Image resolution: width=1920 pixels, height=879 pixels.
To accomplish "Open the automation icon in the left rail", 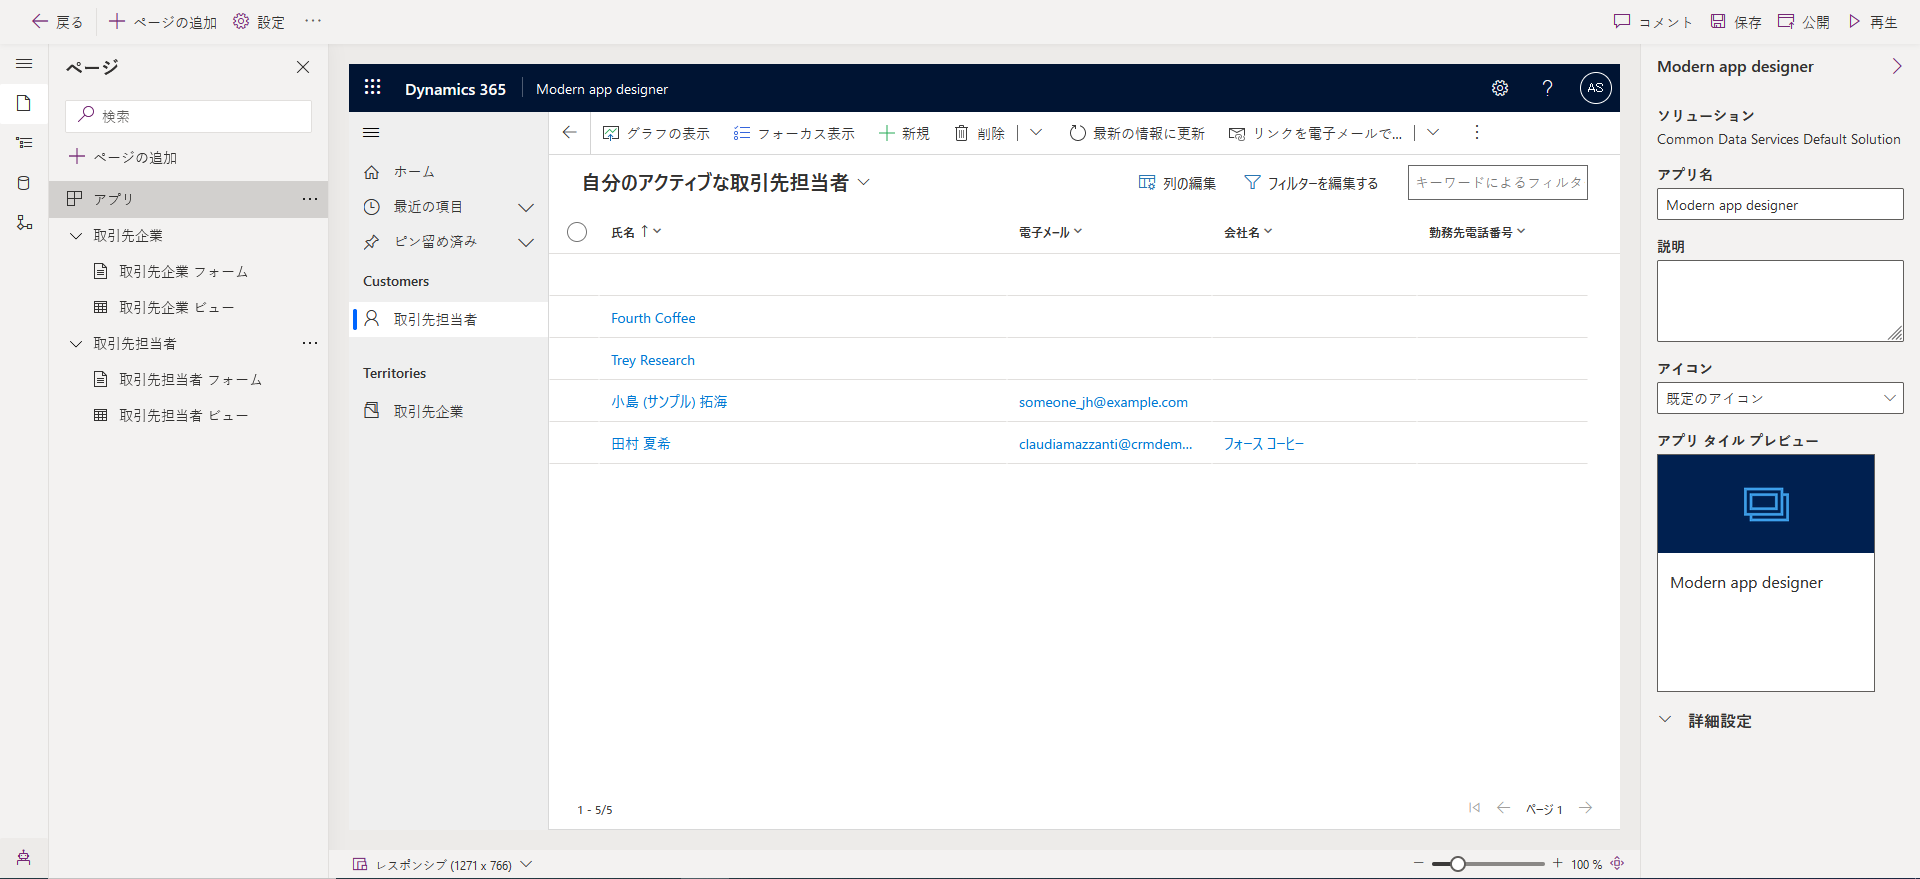I will (x=24, y=222).
